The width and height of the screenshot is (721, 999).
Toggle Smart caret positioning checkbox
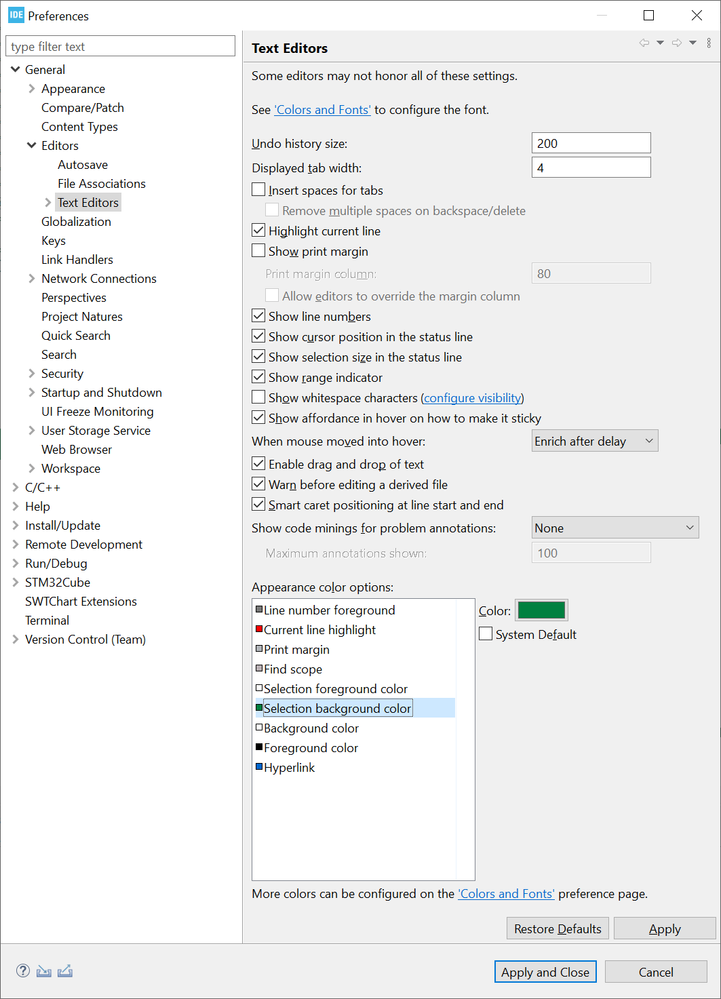(x=259, y=505)
